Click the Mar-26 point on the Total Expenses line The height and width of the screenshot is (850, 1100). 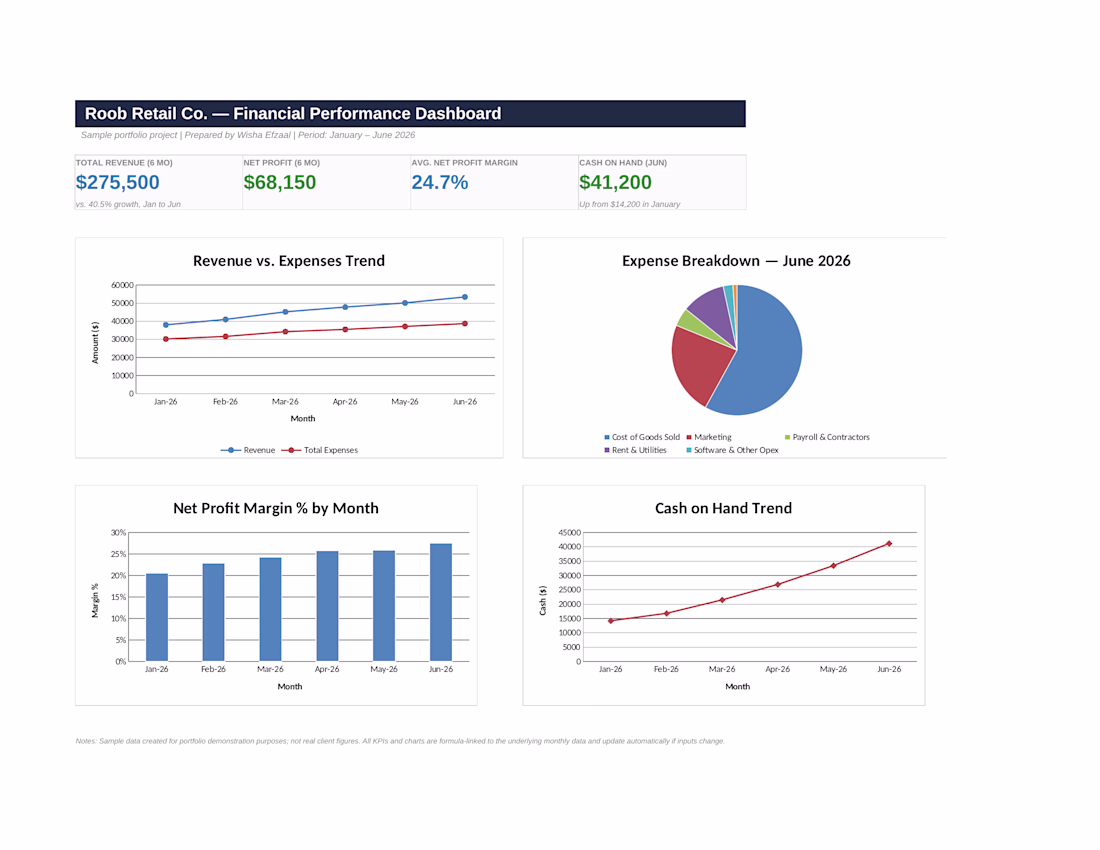(x=285, y=332)
